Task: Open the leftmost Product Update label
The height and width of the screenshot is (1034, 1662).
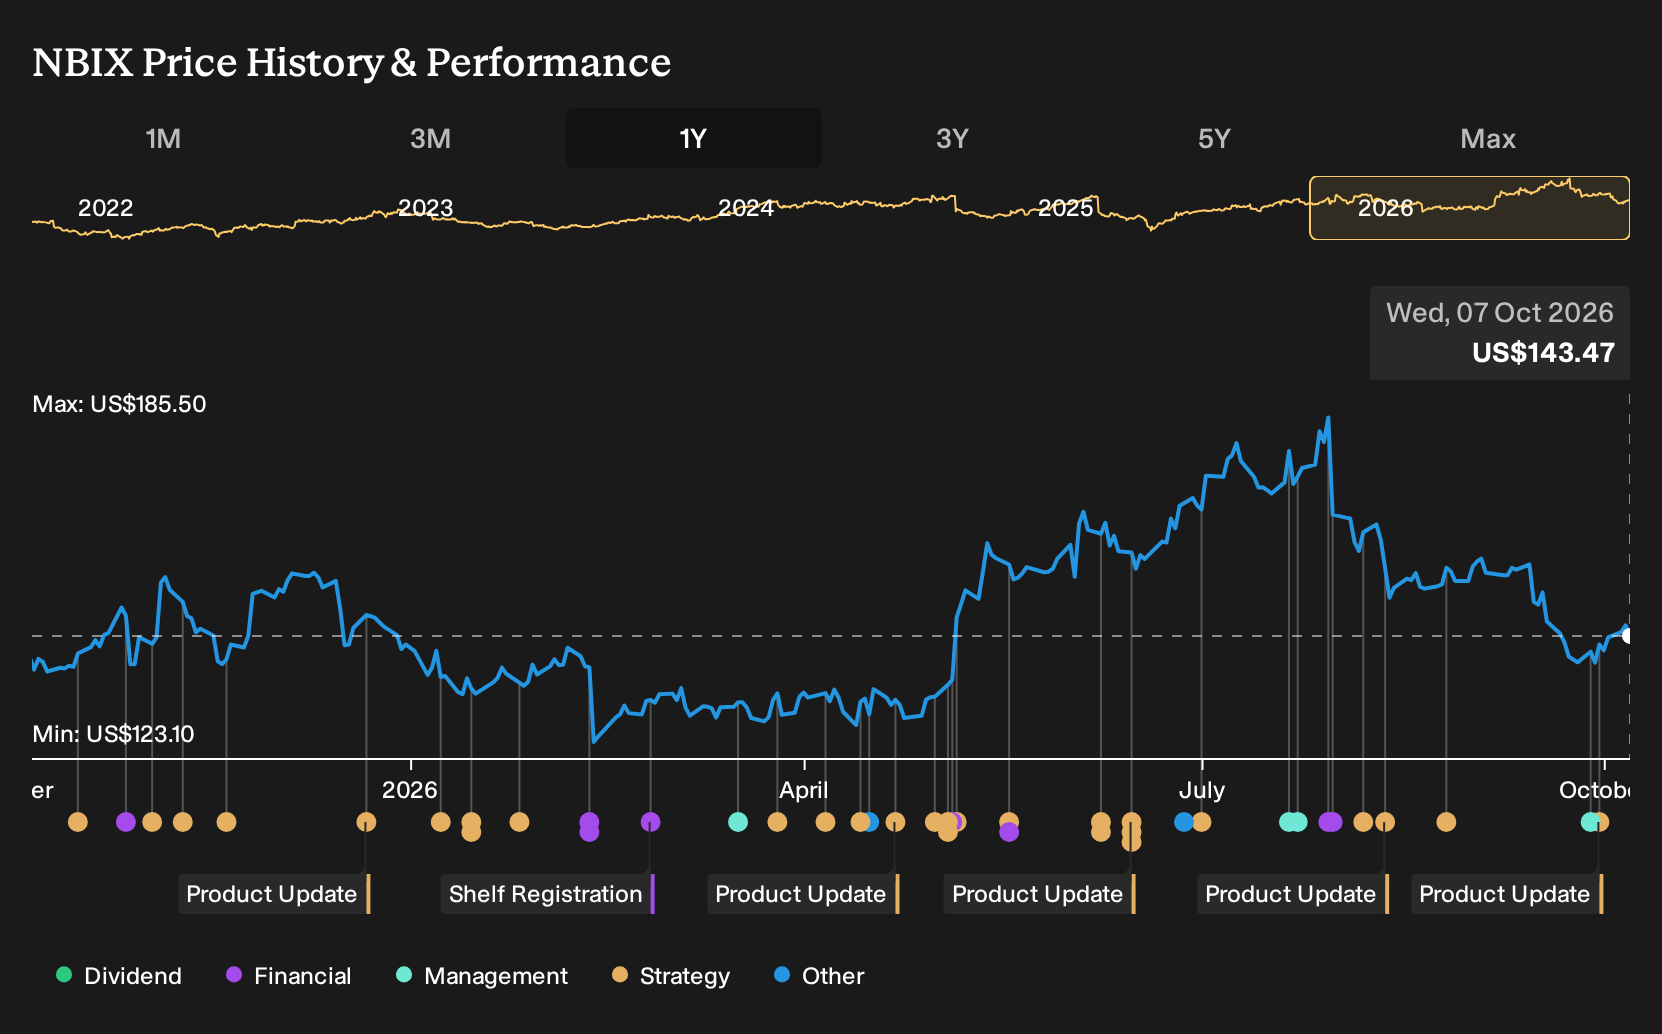Action: coord(274,894)
